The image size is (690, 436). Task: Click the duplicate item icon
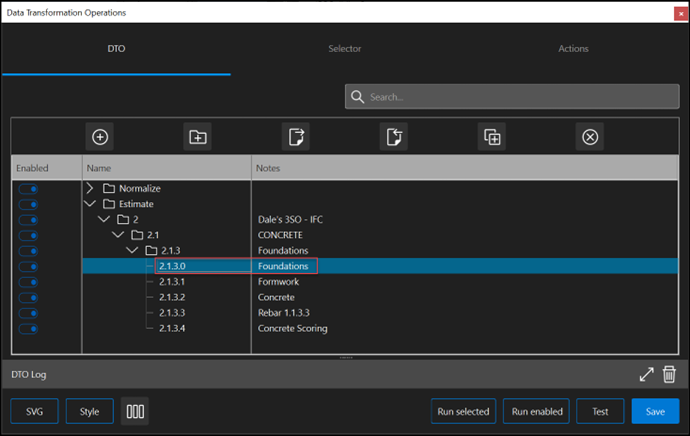click(x=492, y=137)
